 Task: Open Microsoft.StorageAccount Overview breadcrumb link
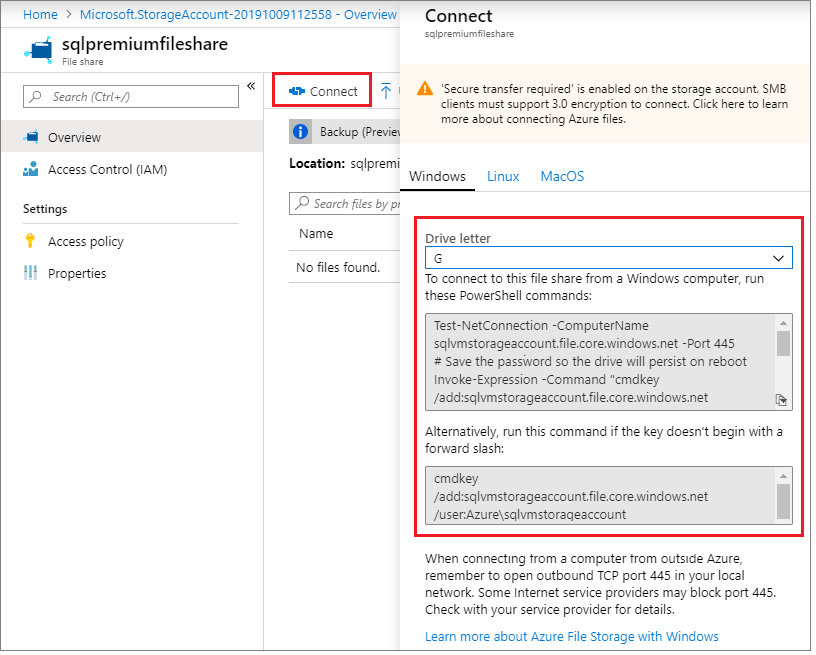pos(238,15)
